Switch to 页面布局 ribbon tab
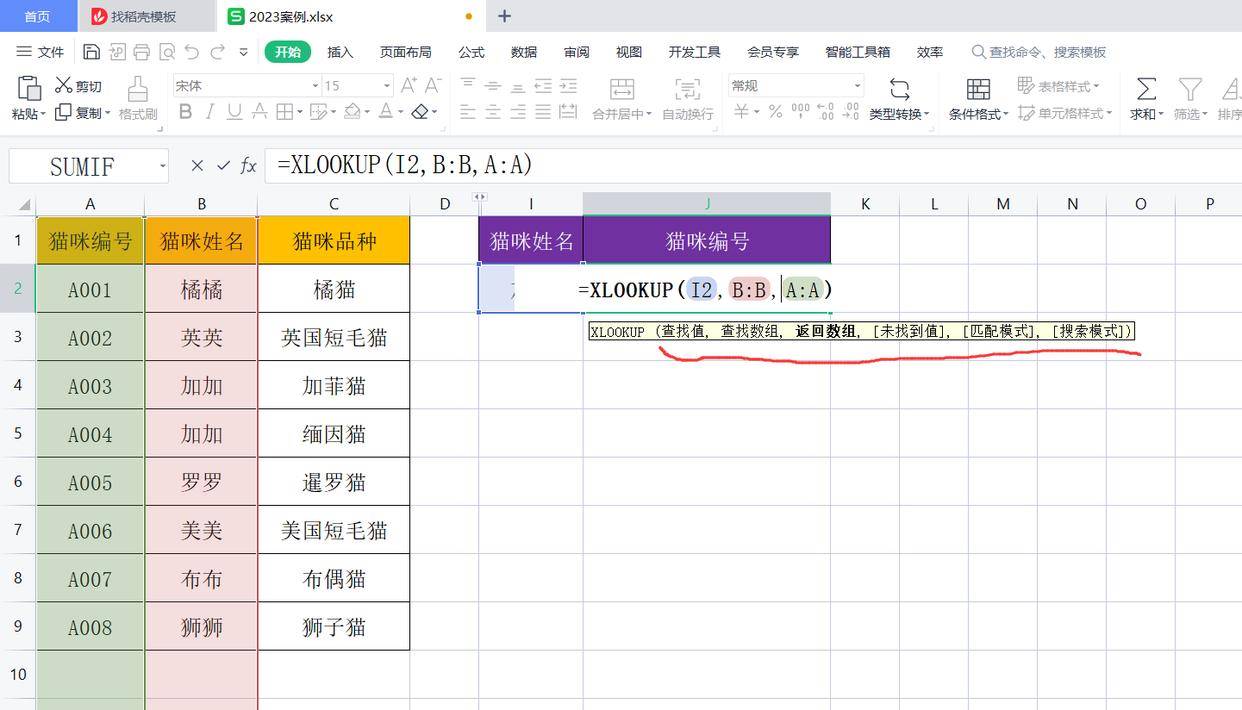Image resolution: width=1242 pixels, height=710 pixels. click(x=405, y=52)
